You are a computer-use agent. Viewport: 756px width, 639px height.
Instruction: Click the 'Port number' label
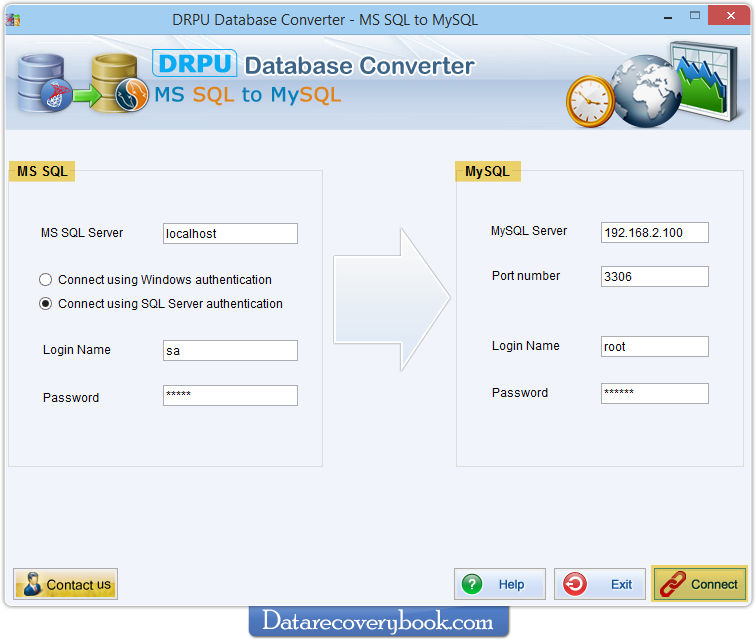pos(526,276)
